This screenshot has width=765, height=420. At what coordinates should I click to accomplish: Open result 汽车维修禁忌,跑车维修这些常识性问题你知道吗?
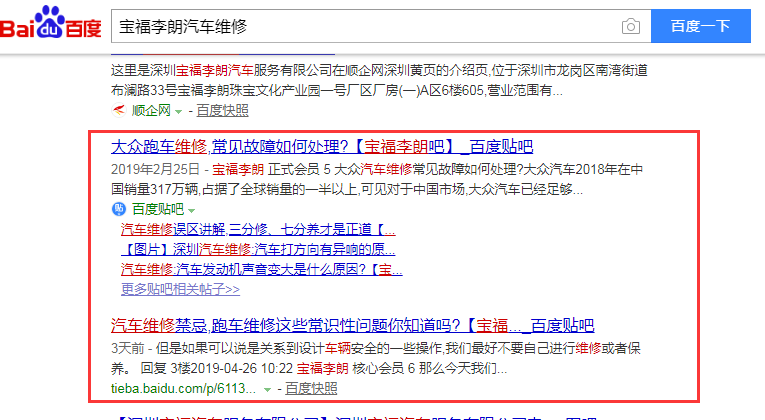tap(352, 325)
